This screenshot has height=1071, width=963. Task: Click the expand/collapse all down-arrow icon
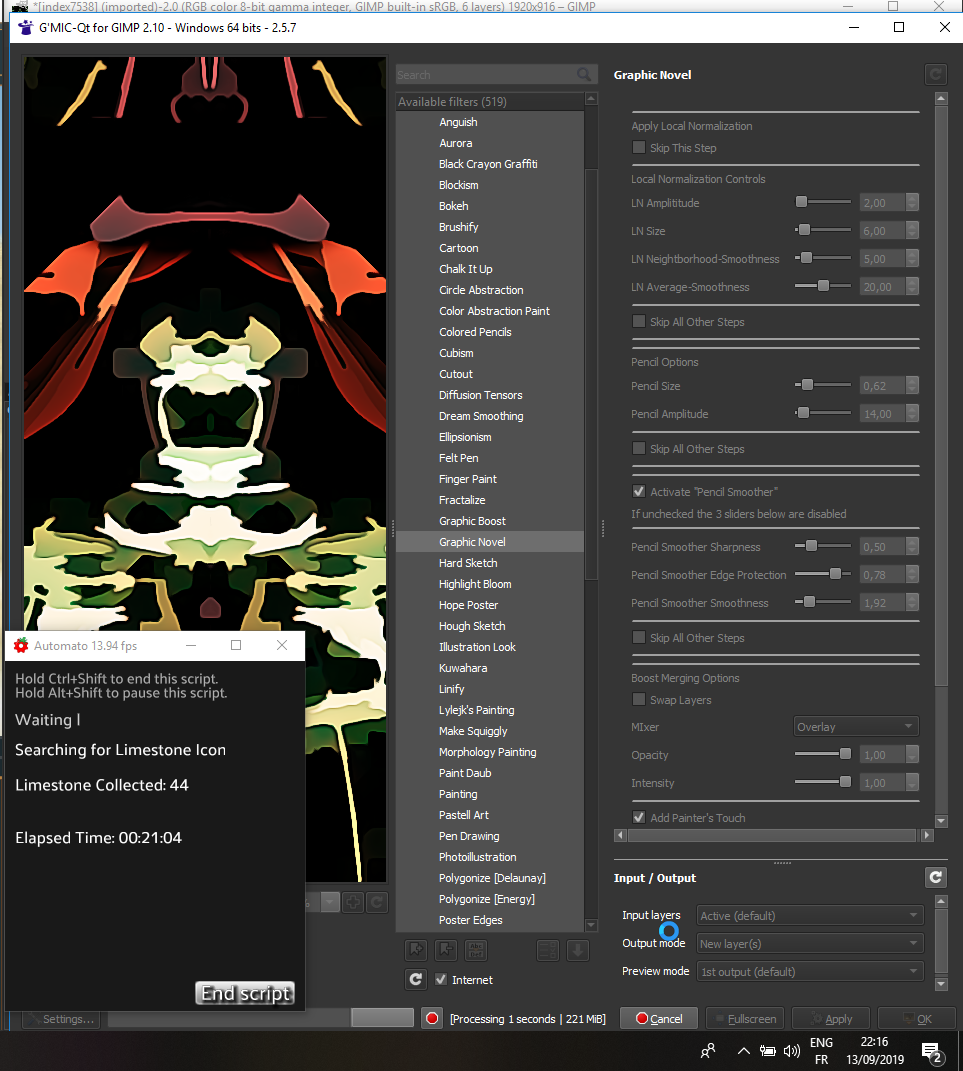tap(578, 949)
